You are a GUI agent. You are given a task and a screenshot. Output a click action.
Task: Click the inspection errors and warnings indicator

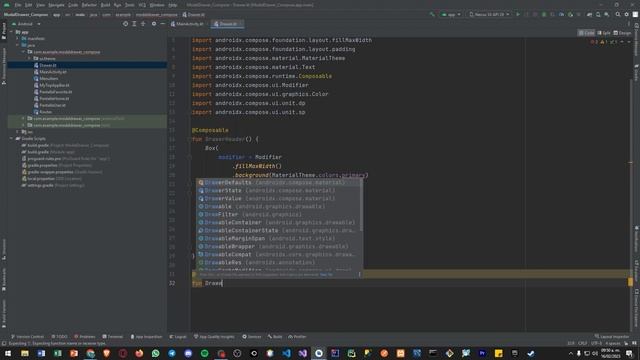[605, 42]
